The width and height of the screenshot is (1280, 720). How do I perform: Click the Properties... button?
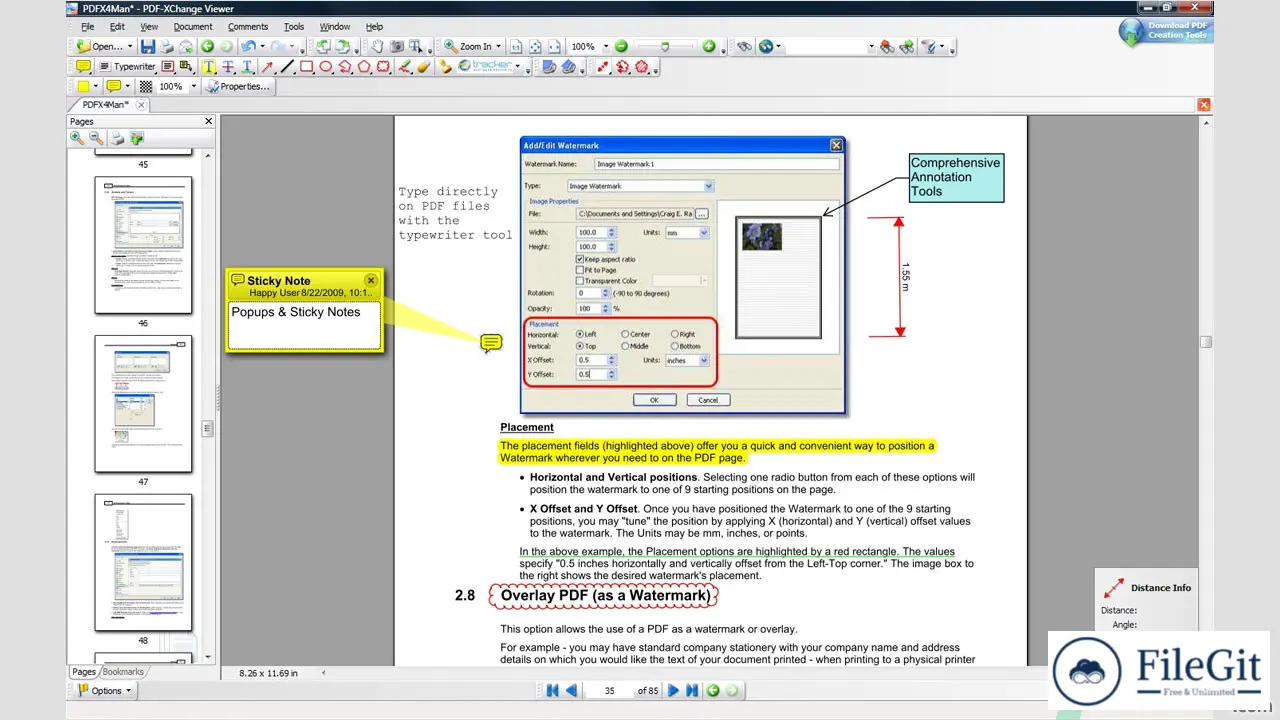(239, 87)
